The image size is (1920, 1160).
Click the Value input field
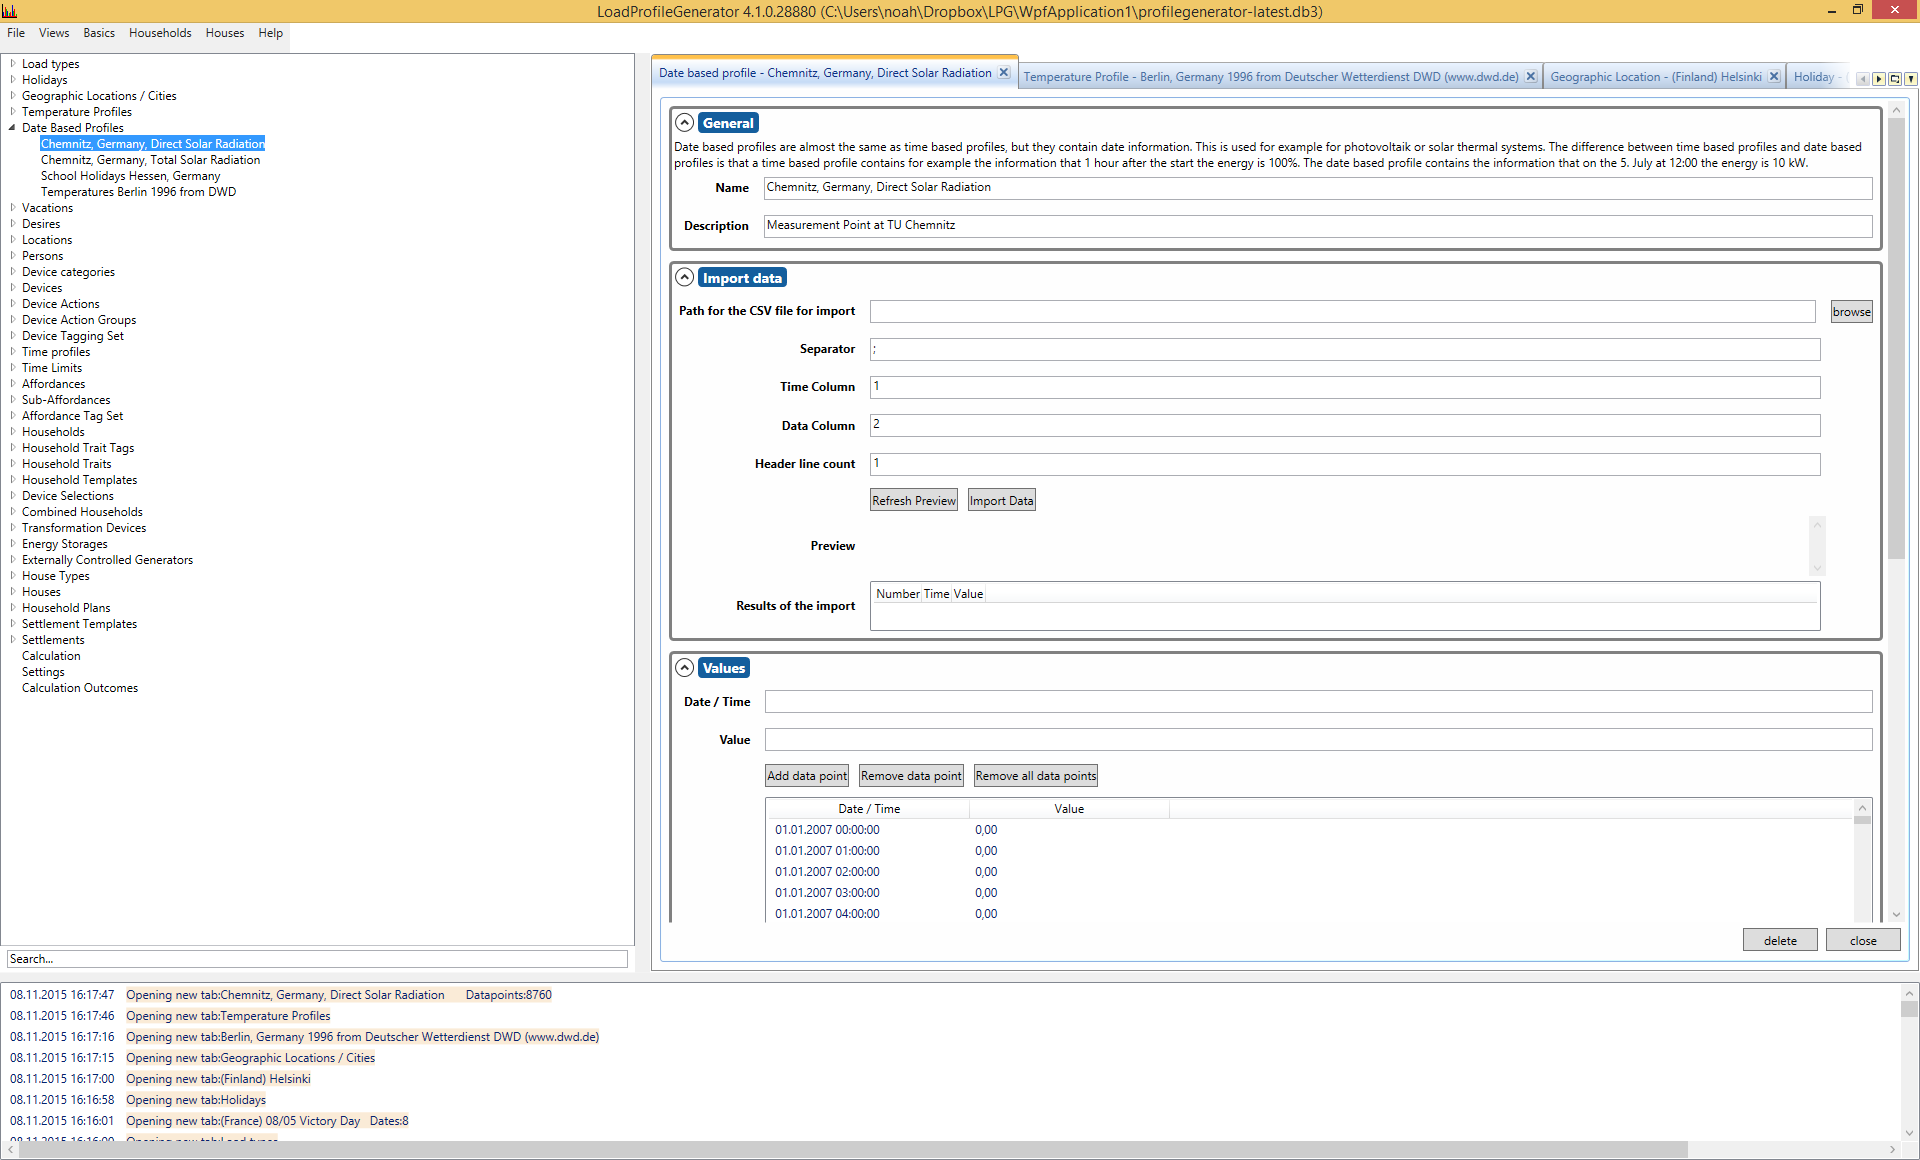click(x=1317, y=740)
